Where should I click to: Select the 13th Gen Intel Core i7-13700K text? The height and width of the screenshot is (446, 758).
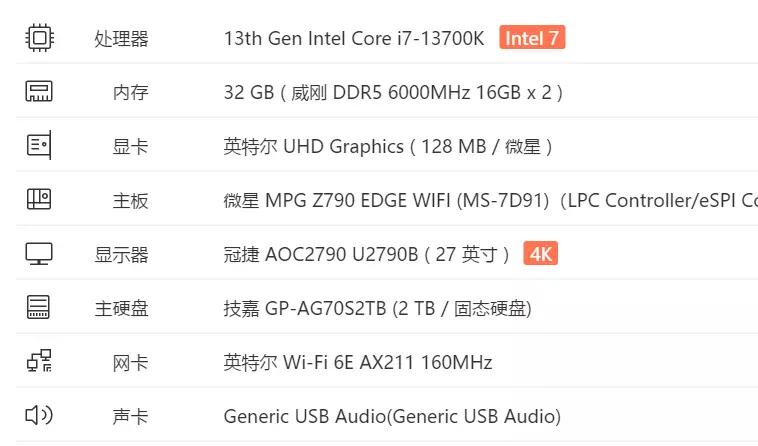[354, 38]
